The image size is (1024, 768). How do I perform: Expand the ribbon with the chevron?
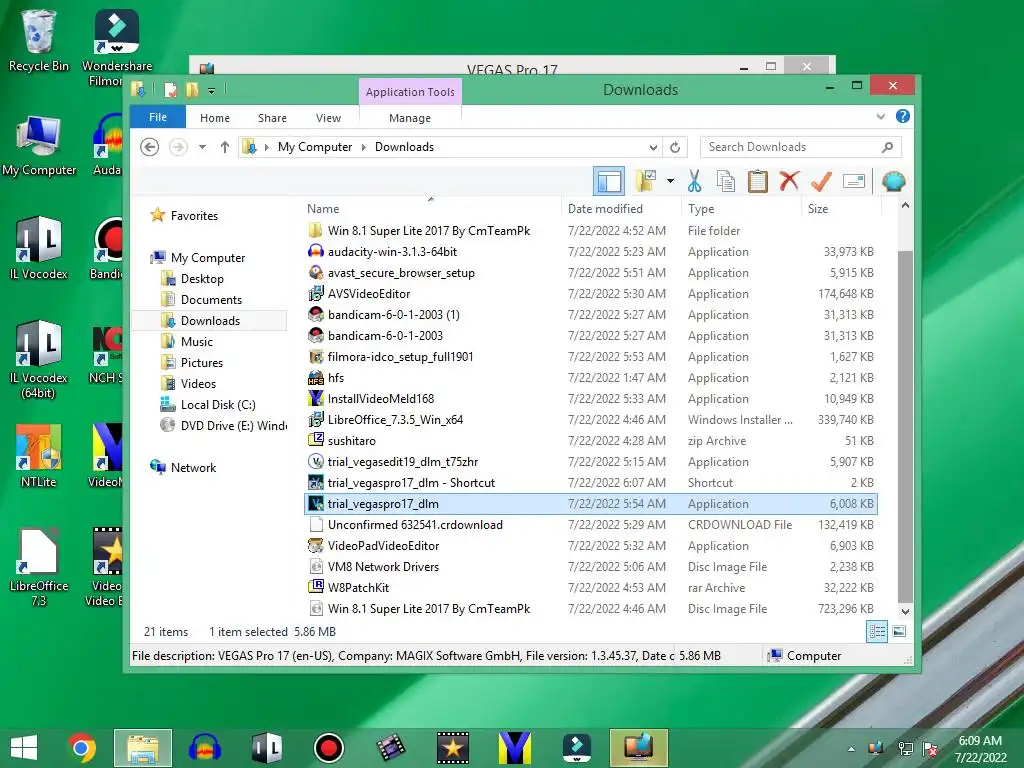[x=881, y=116]
